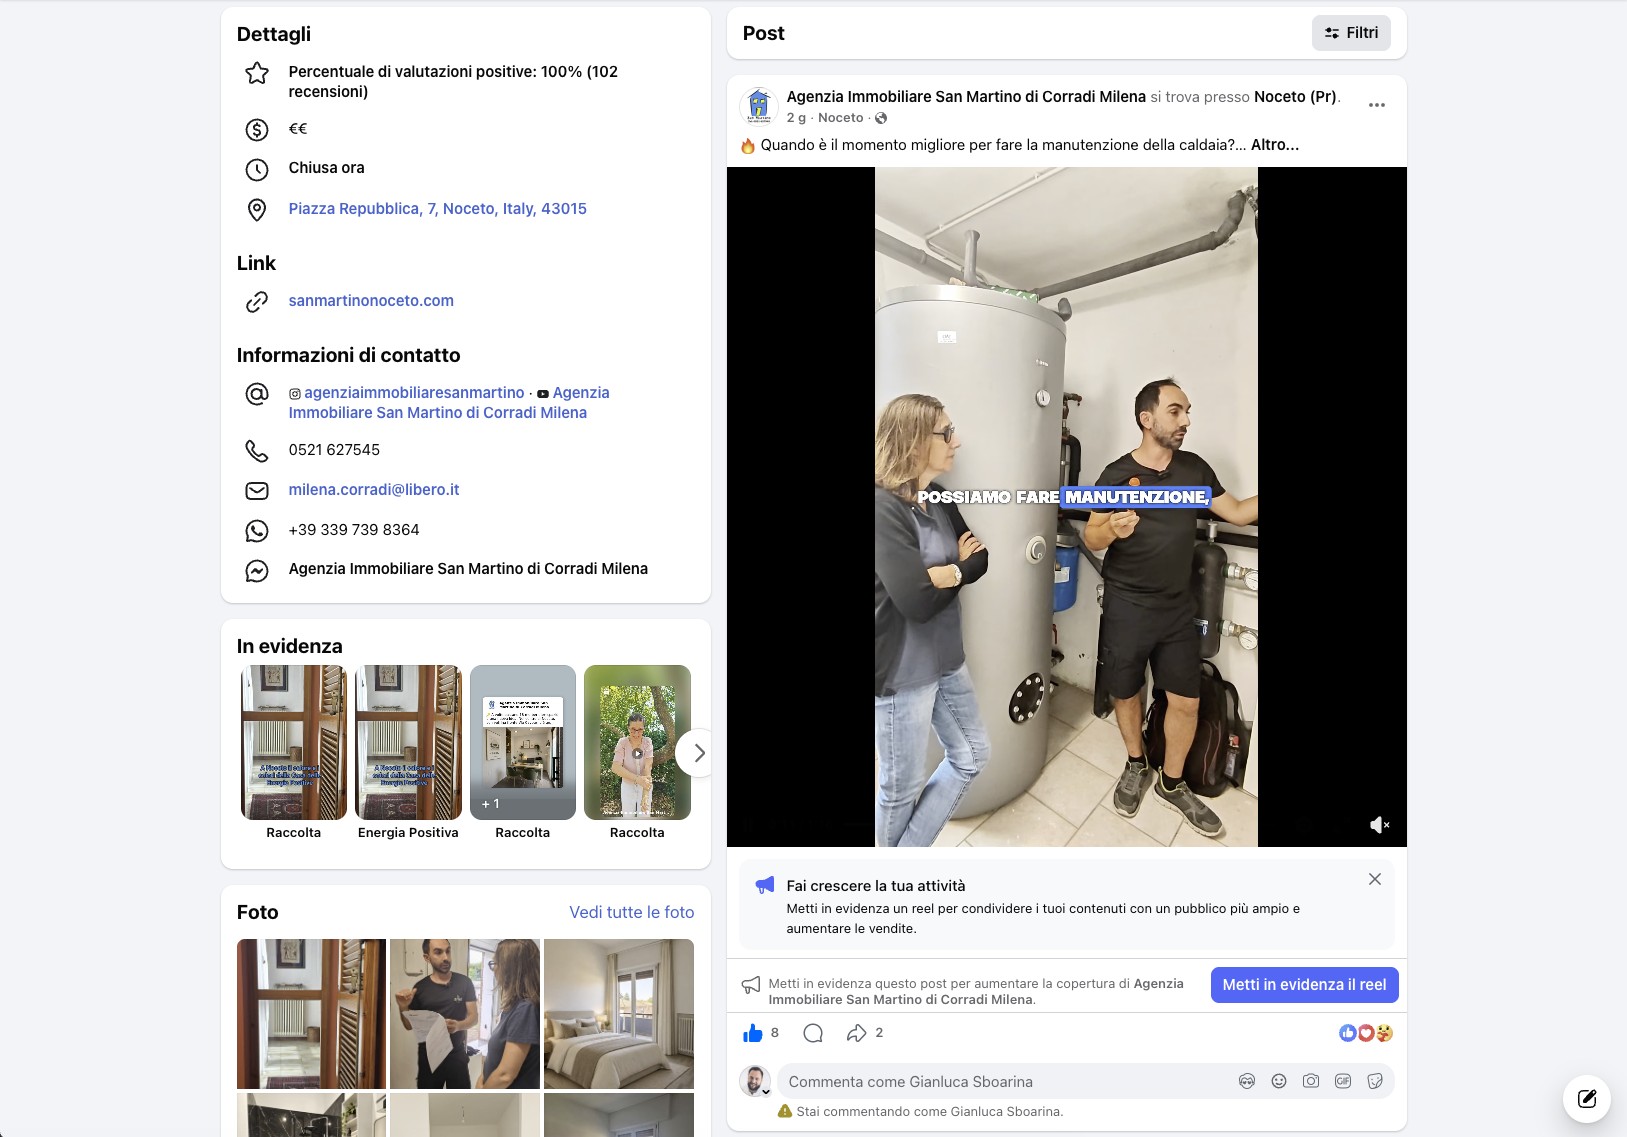Send email to milena.corradi@libero.it

click(374, 490)
